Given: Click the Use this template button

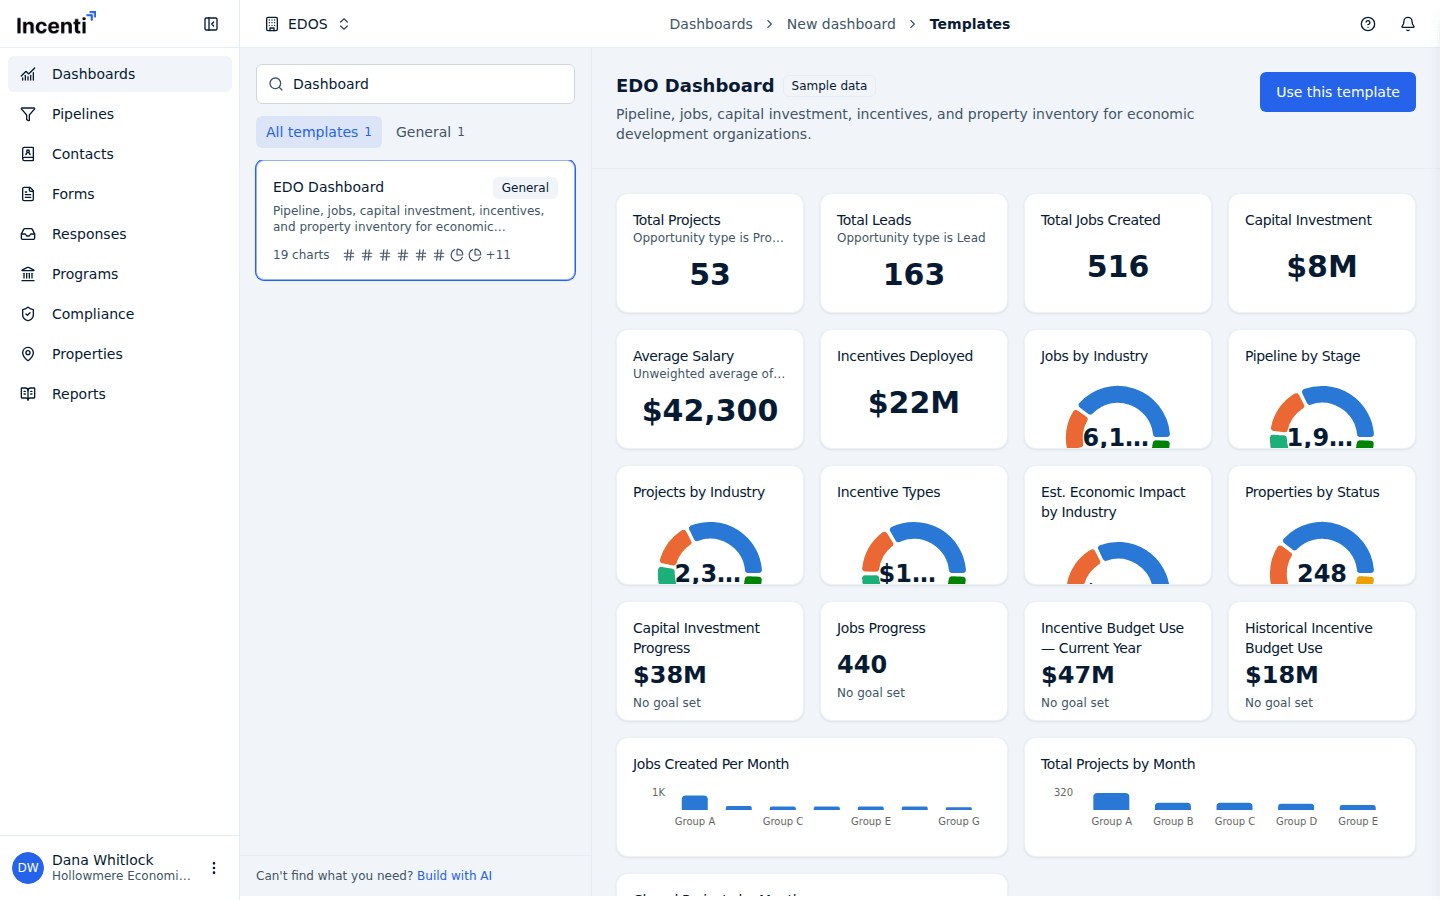Looking at the screenshot, I should point(1338,92).
